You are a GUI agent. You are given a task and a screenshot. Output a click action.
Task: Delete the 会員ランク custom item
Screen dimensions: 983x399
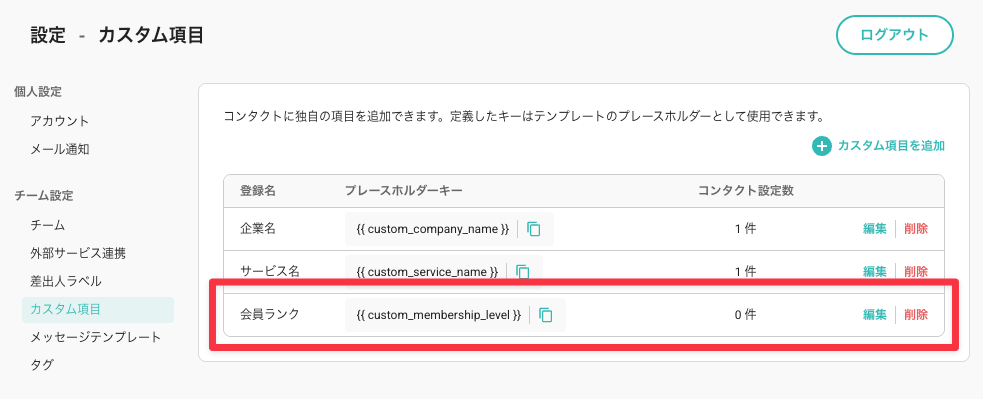tap(916, 315)
